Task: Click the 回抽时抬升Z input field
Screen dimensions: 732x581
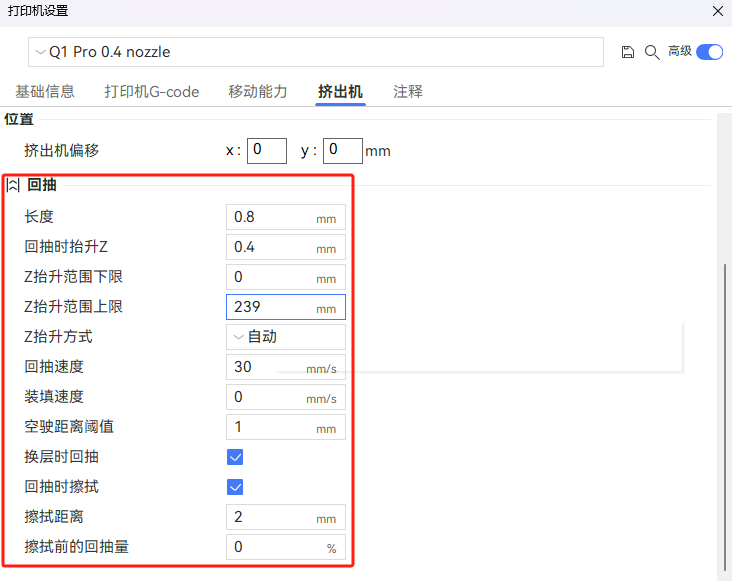Action: pos(272,247)
